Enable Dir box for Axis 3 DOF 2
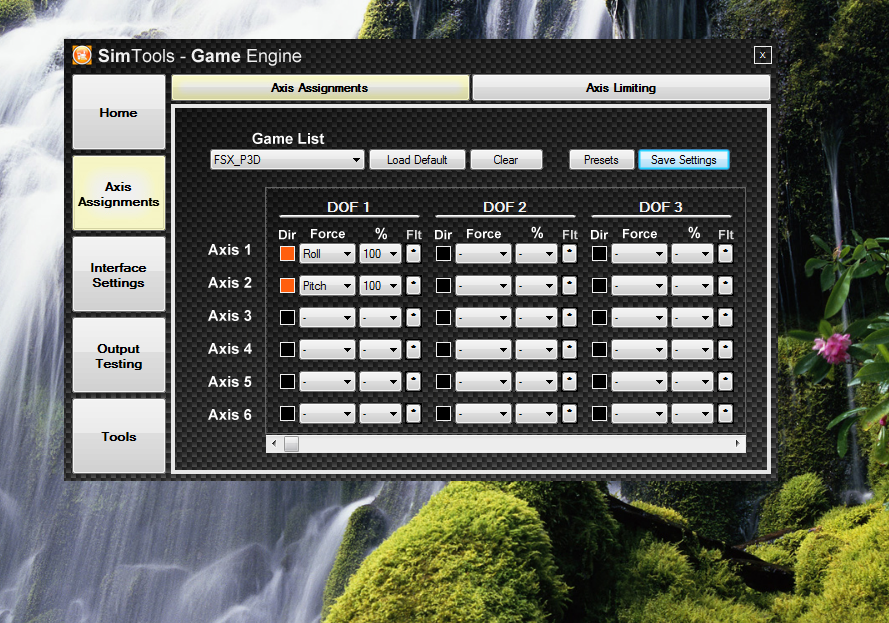 443,317
